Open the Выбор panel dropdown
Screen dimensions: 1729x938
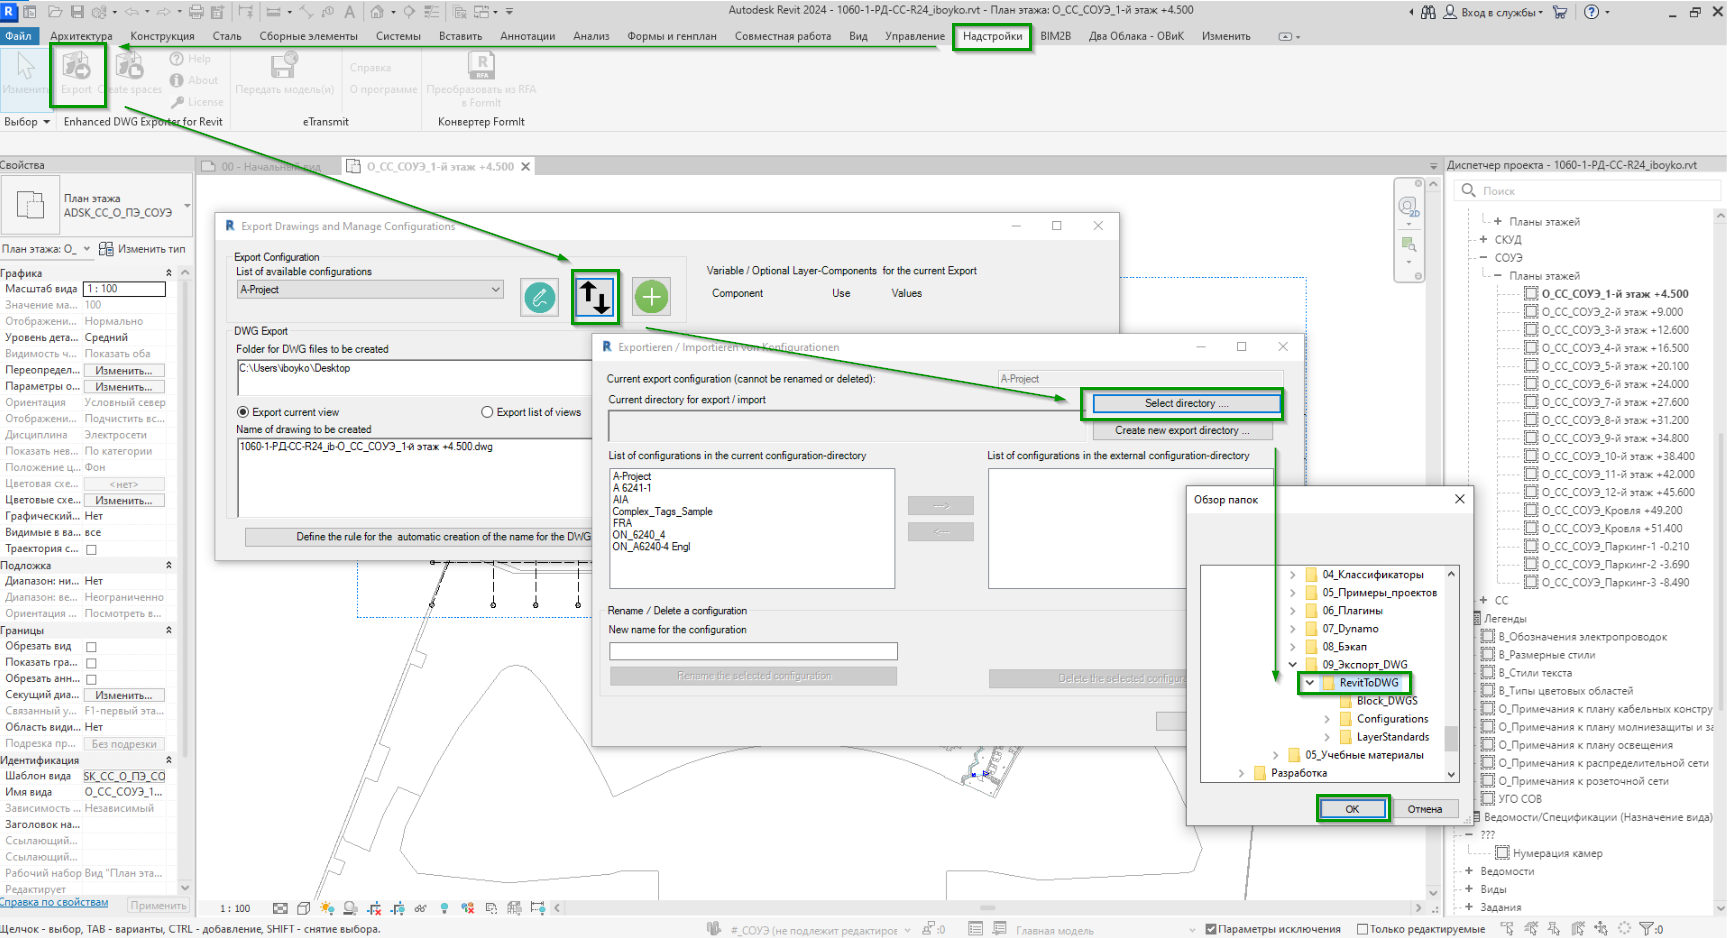pos(26,122)
